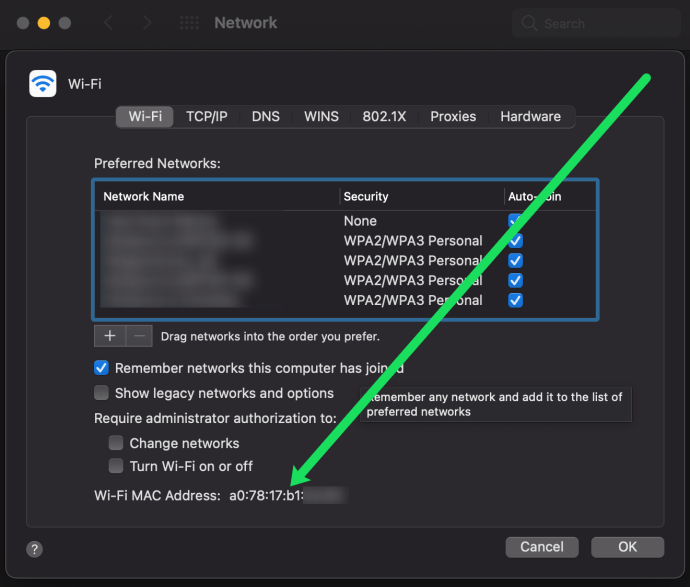This screenshot has width=690, height=587.
Task: Check Turn Wi-Fi on or off box
Action: pyautogui.click(x=116, y=466)
